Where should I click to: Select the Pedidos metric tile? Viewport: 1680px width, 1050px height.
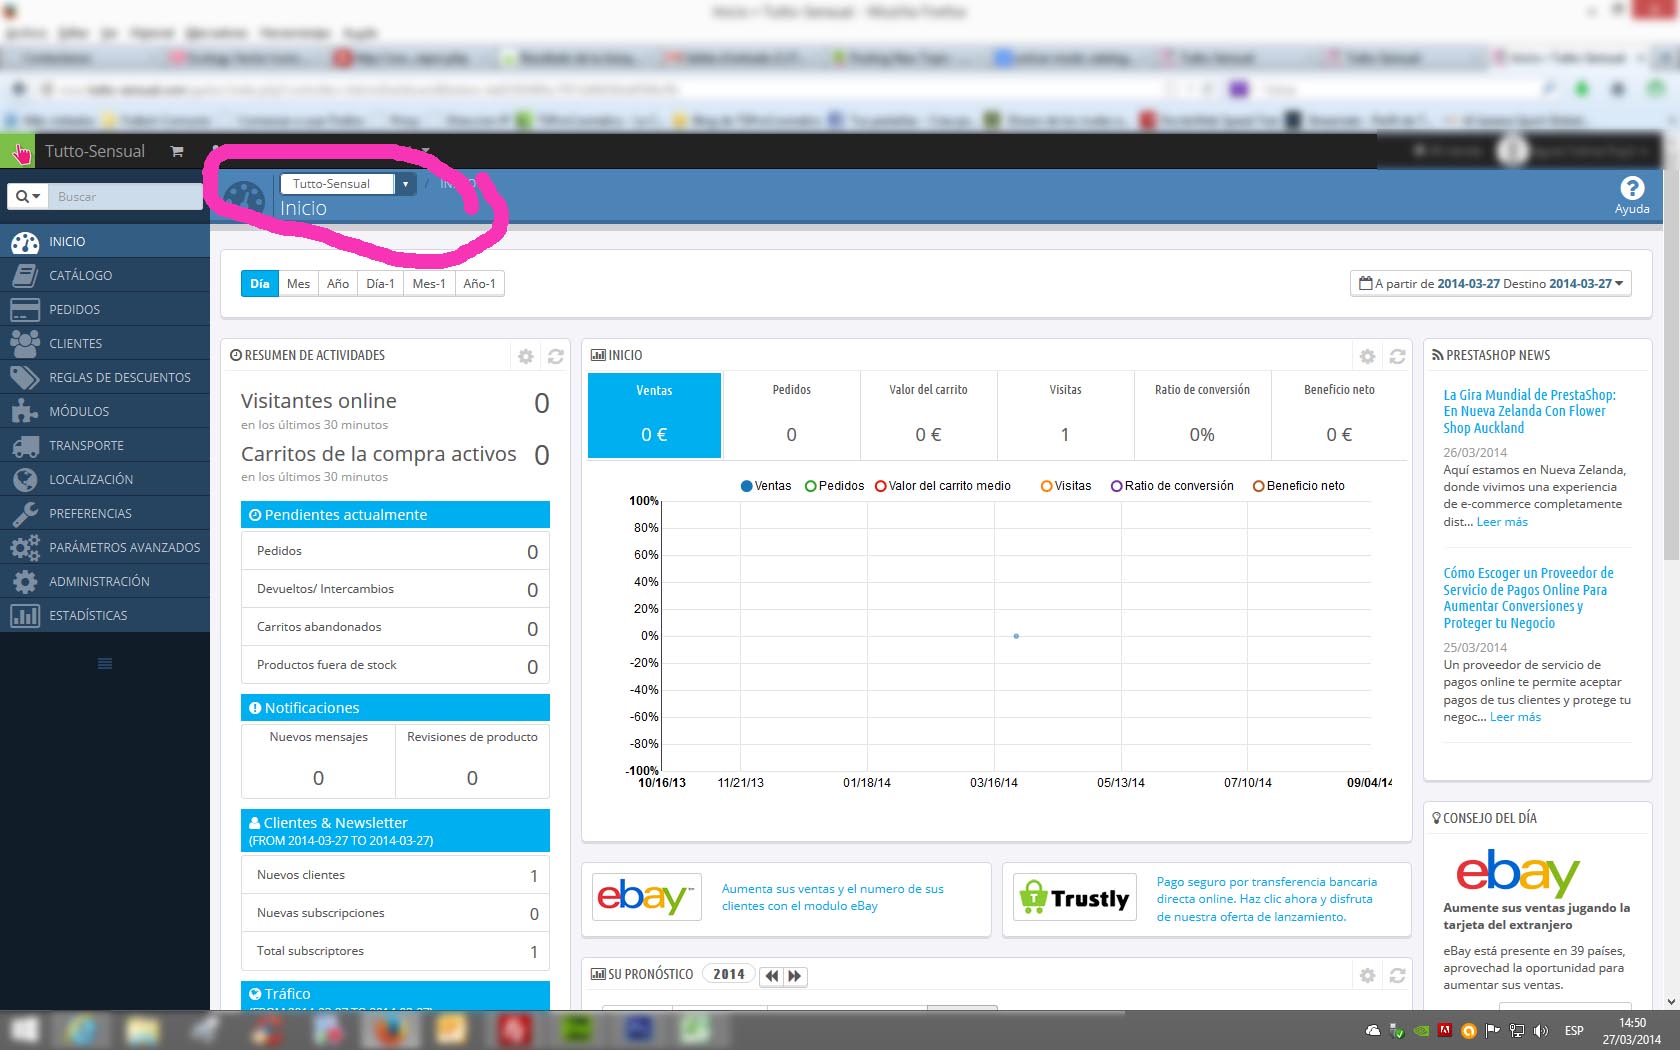791,415
